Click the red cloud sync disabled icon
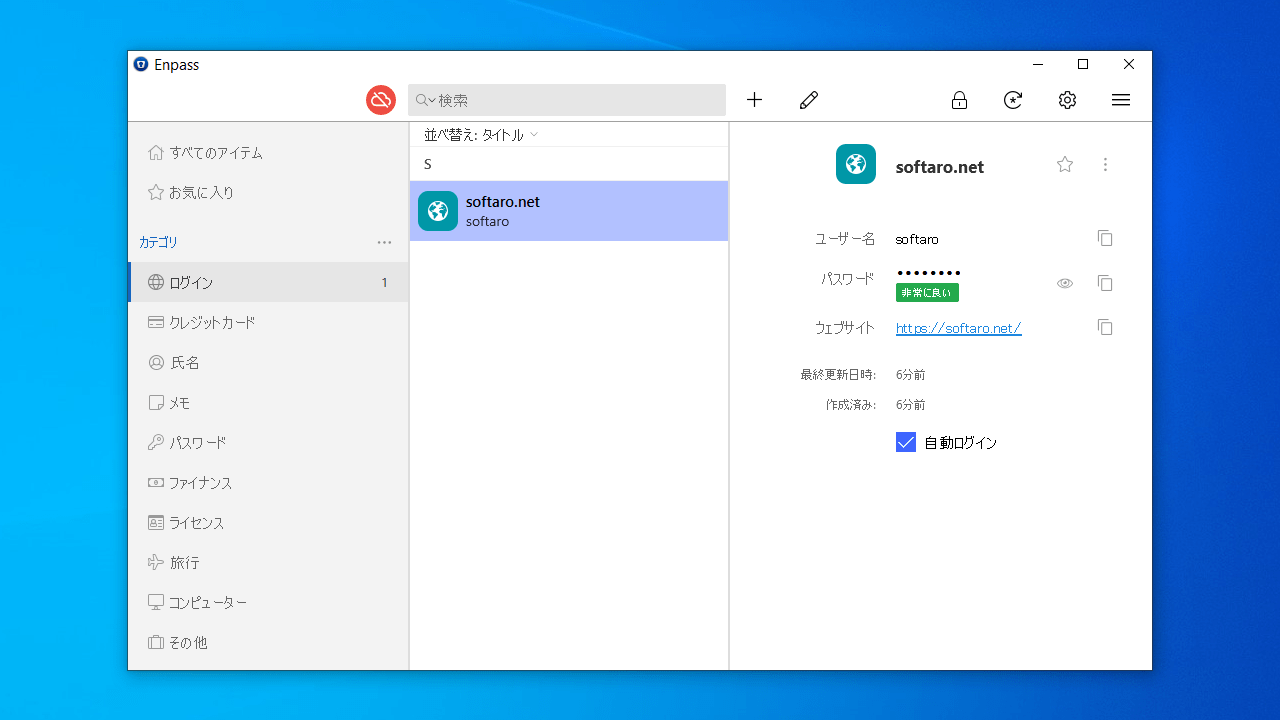This screenshot has width=1280, height=720. (381, 100)
